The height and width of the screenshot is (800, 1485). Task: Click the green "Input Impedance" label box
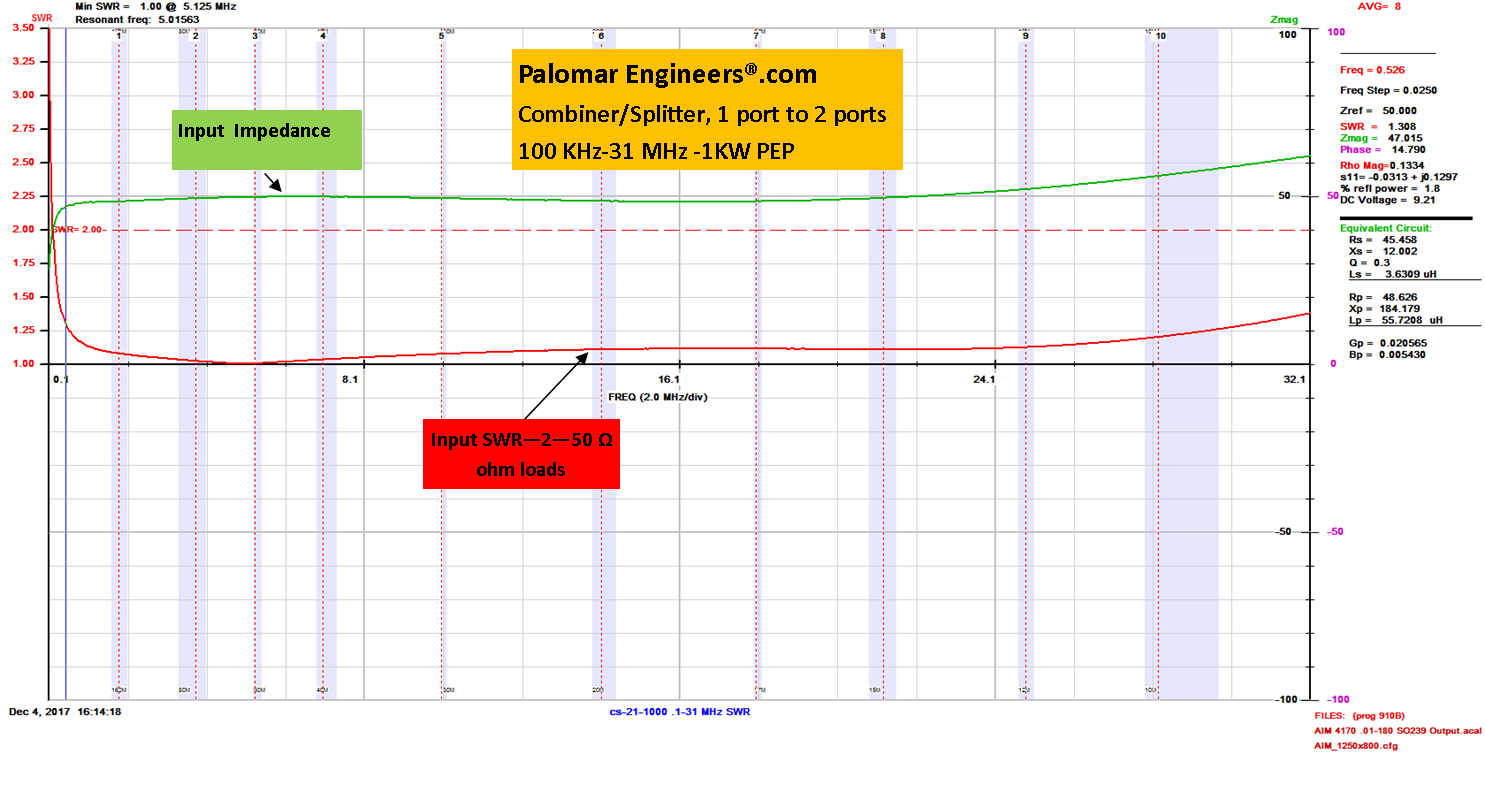(266, 139)
